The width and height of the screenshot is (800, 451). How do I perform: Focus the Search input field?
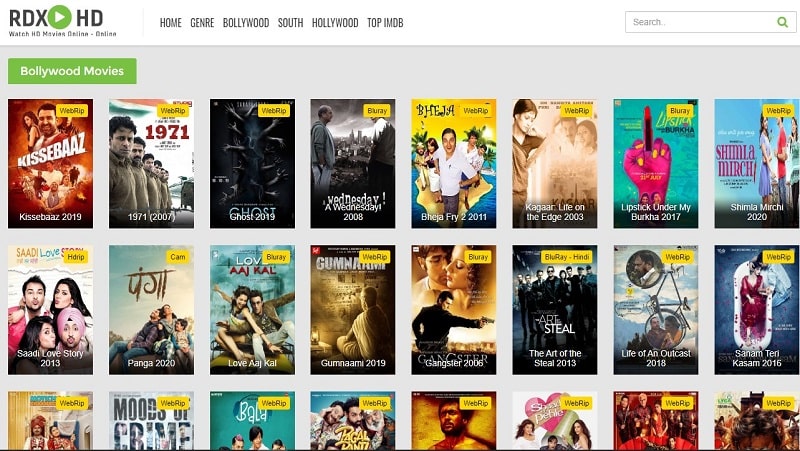pyautogui.click(x=710, y=22)
